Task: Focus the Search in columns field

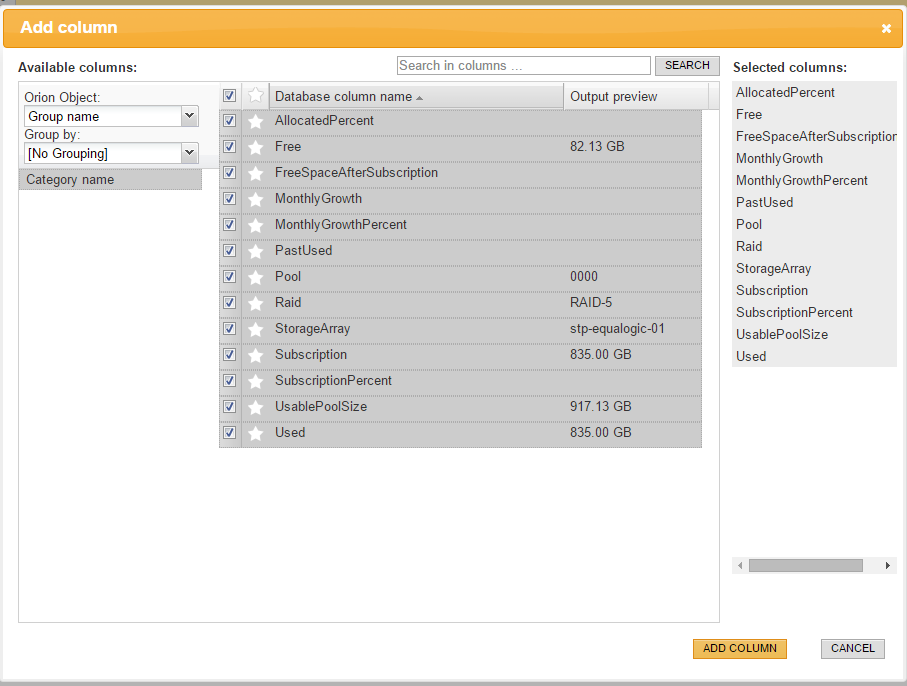Action: (x=523, y=65)
